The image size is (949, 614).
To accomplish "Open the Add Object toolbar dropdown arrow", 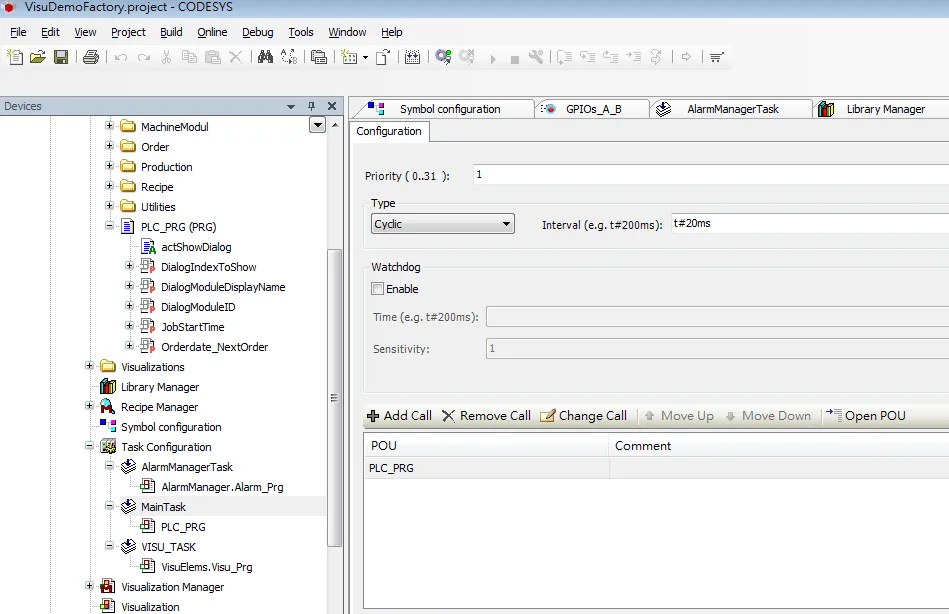I will pyautogui.click(x=366, y=58).
